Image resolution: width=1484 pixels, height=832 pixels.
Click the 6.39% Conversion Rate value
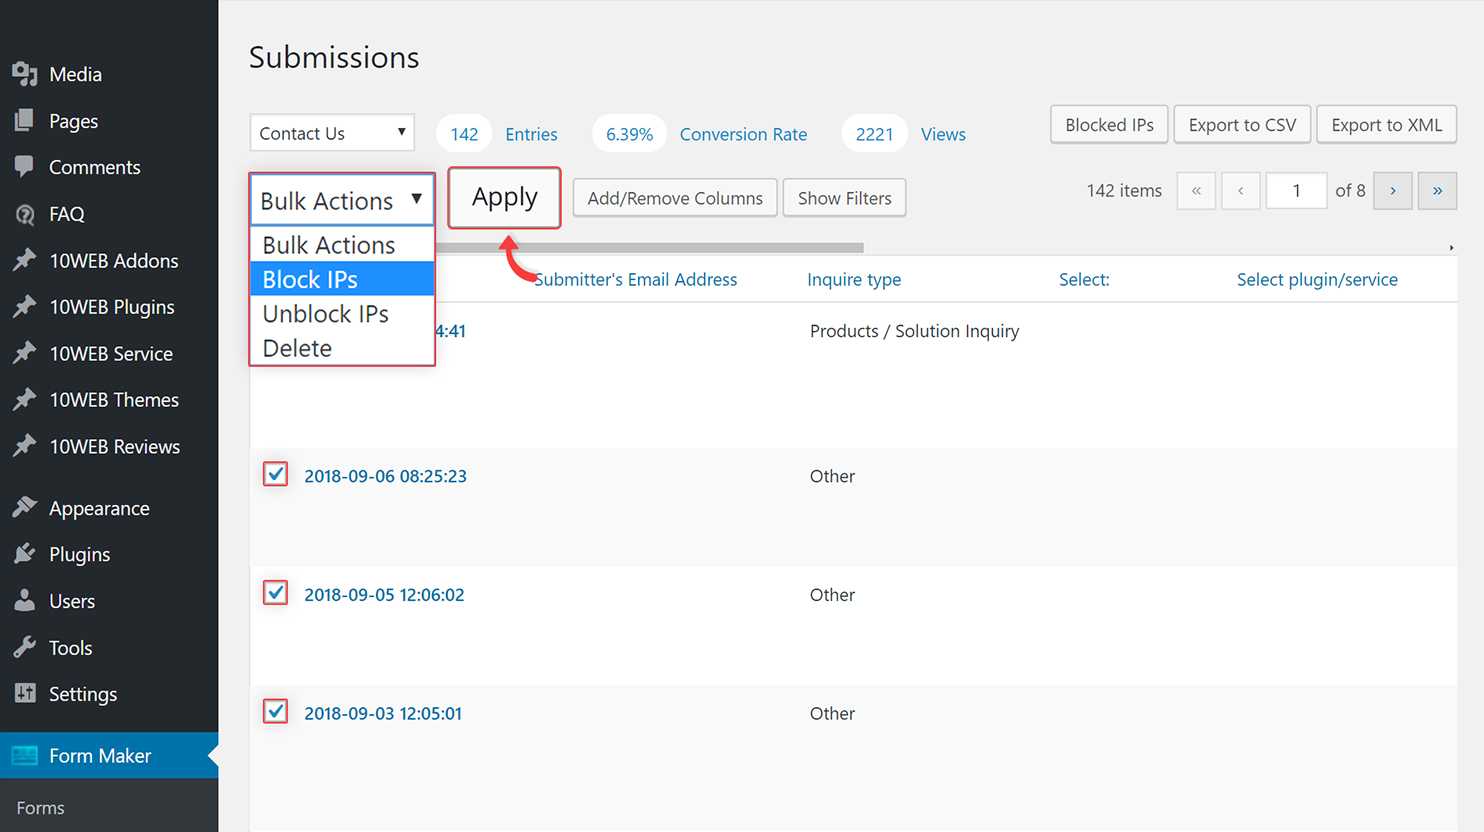click(629, 134)
